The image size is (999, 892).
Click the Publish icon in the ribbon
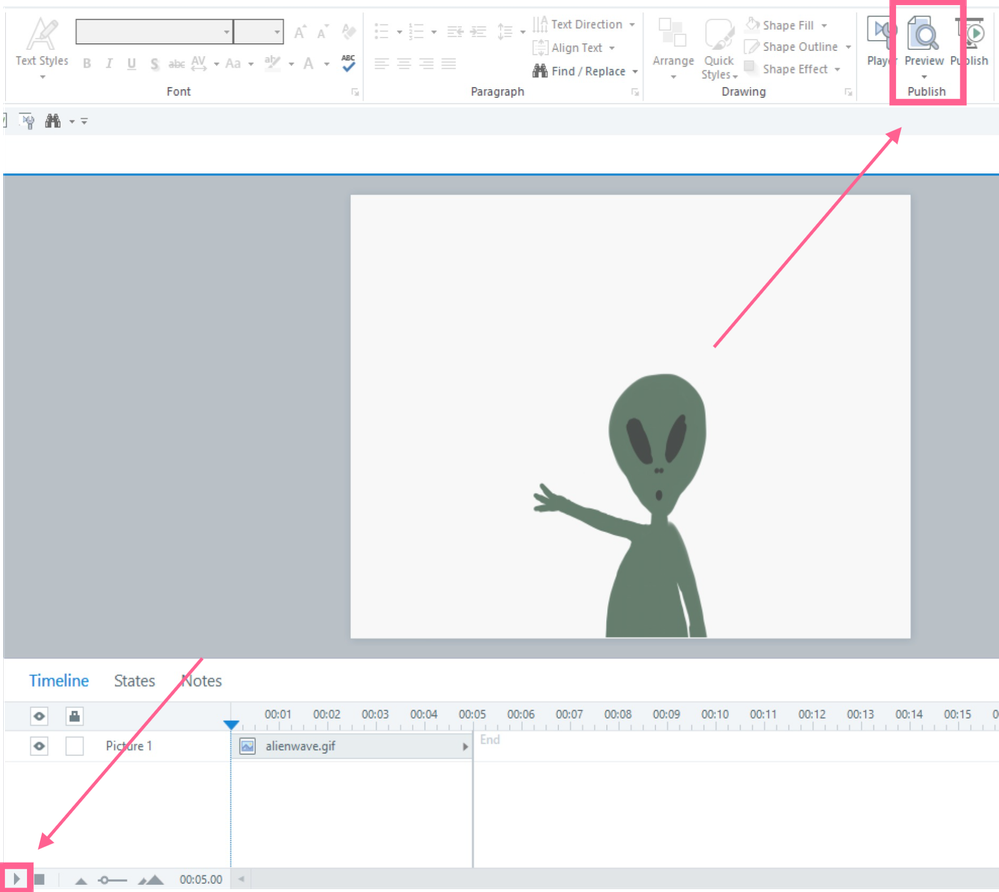pos(970,40)
